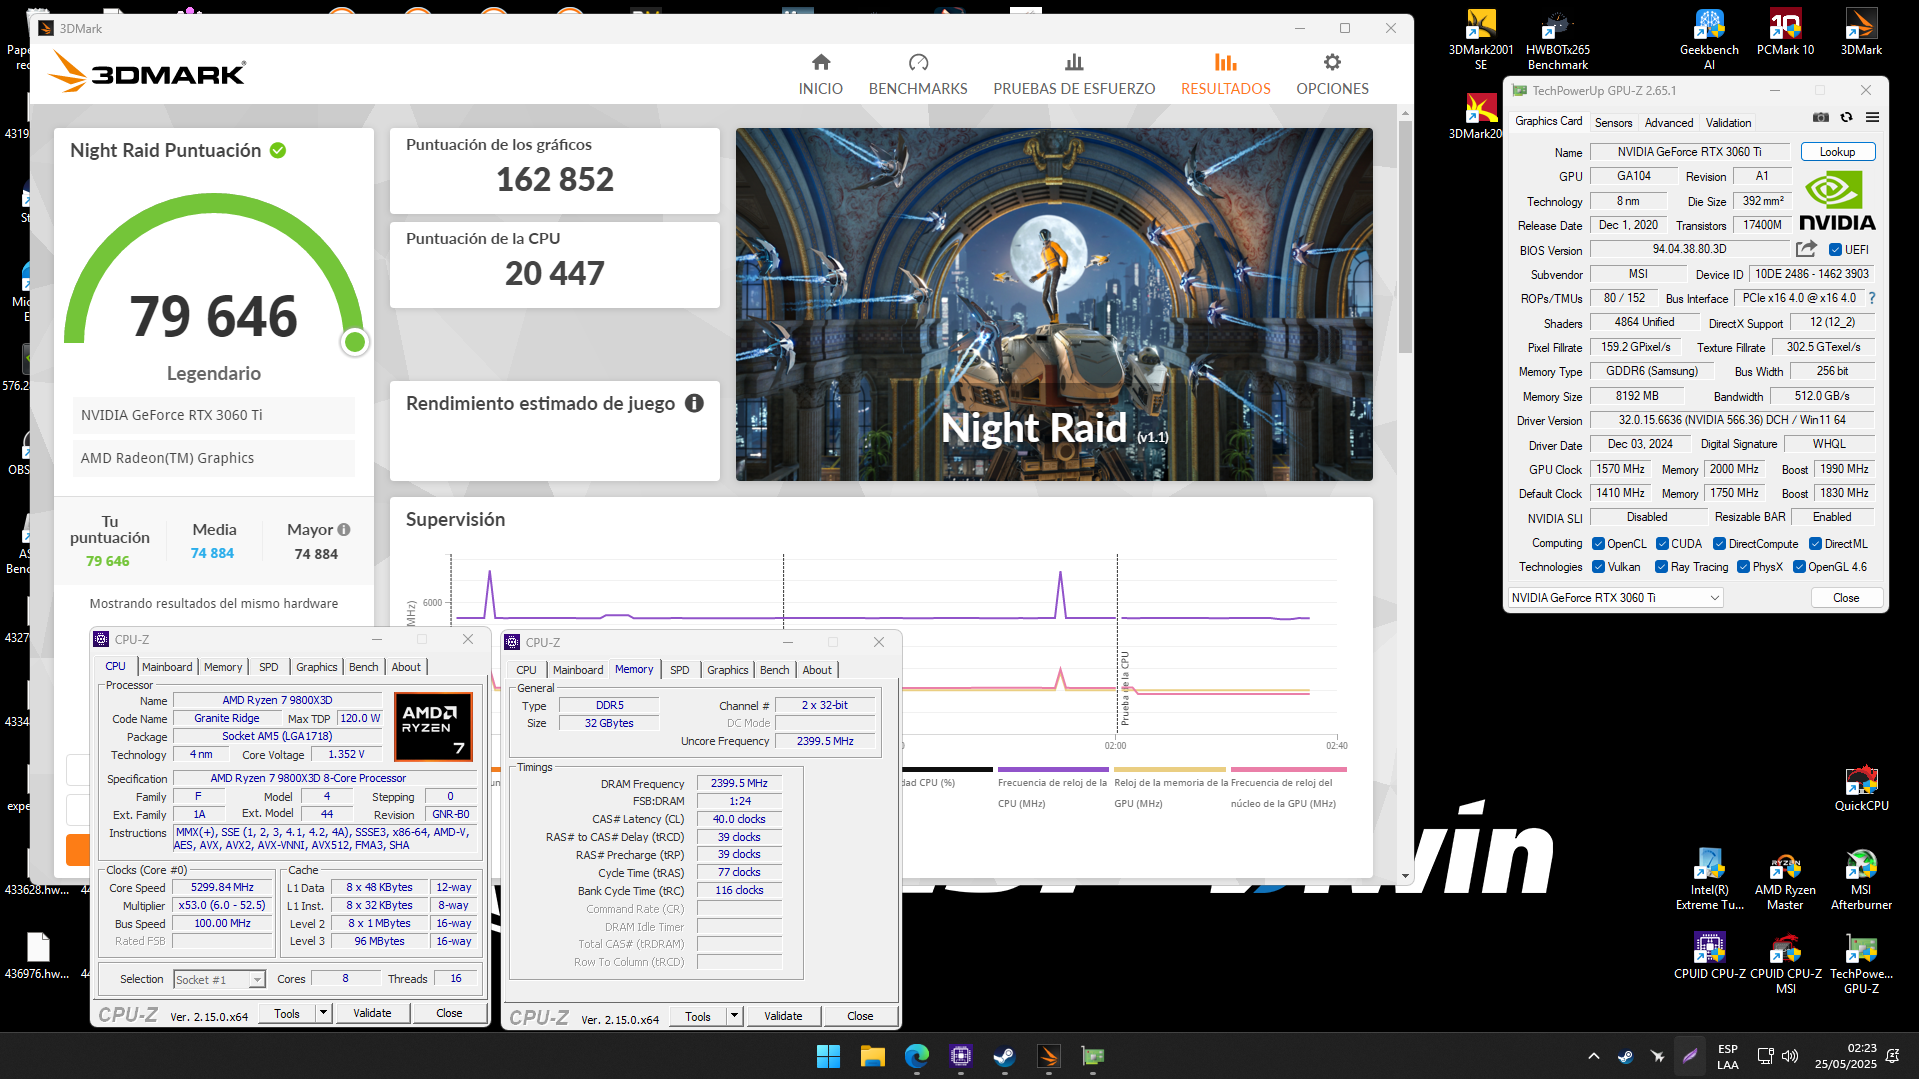
Task: Open Socket #1 selection dropdown in CPU-Z
Action: [219, 980]
